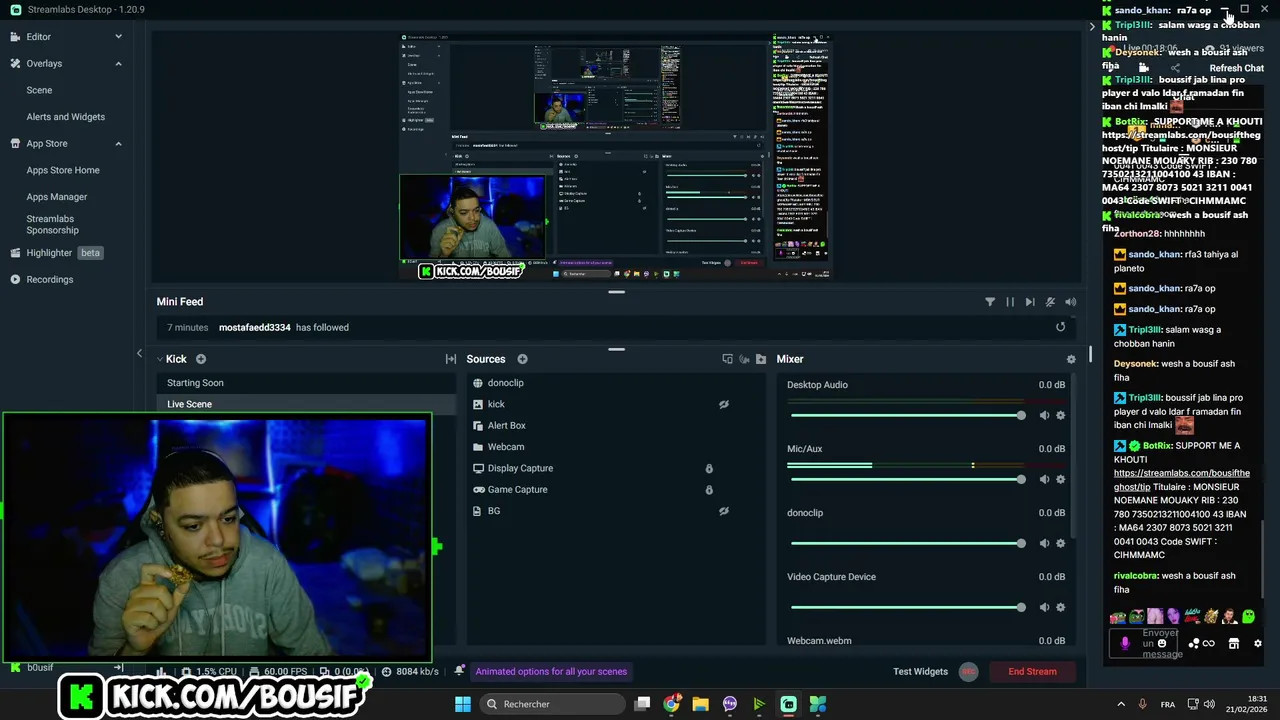
Task: Open Alerts and Widgets page
Action: click(x=65, y=117)
